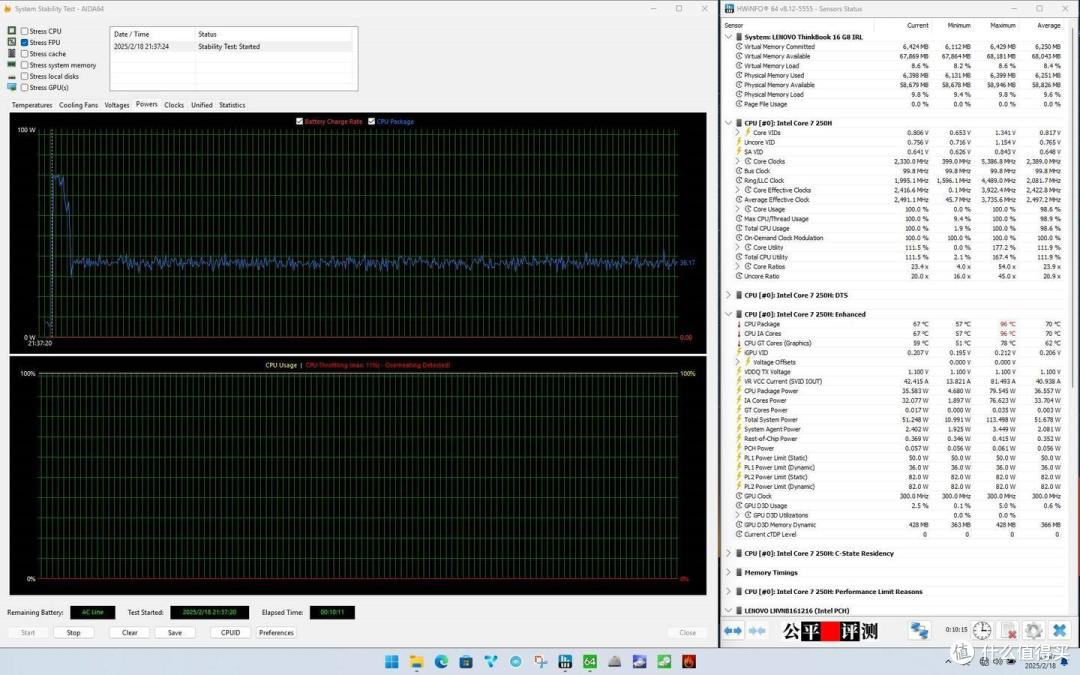Click the HWiNFO network remote sensors icon

point(918,630)
